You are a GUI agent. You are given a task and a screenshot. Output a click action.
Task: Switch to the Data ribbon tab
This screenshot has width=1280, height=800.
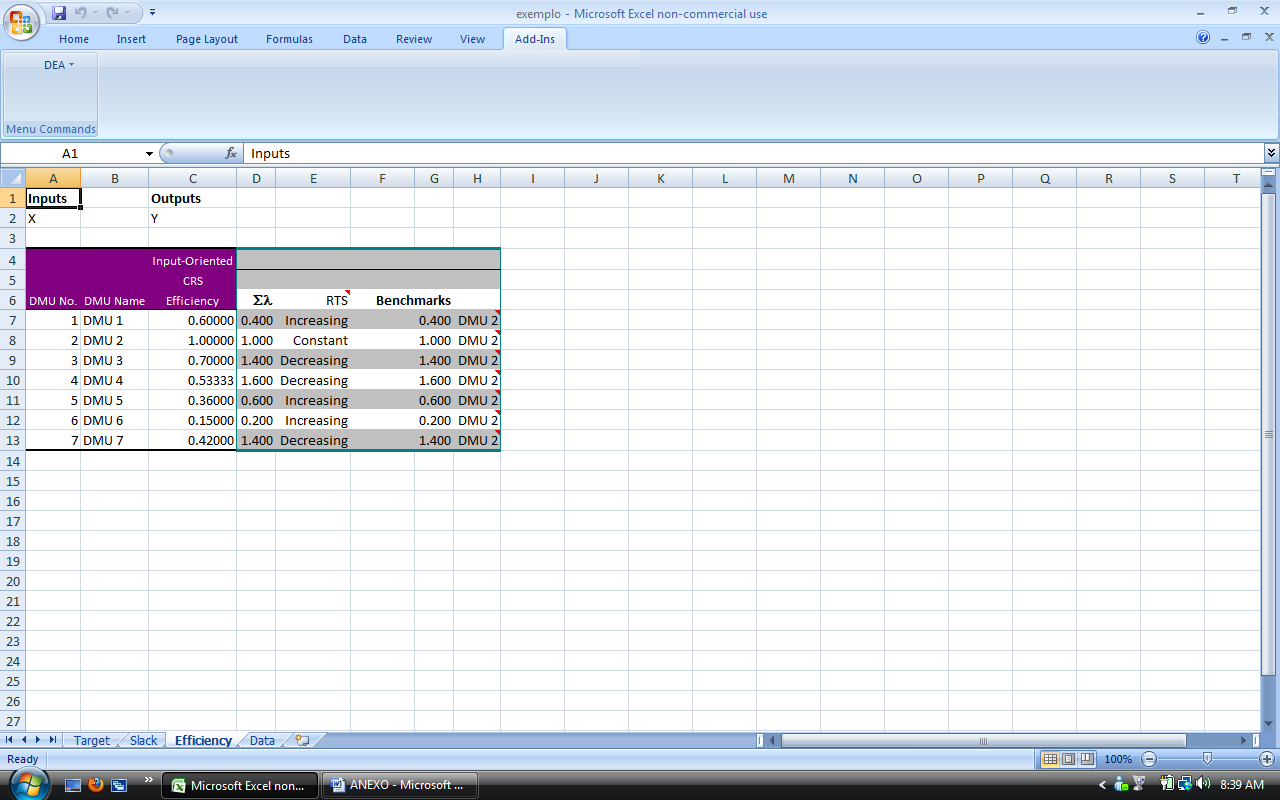pos(355,39)
